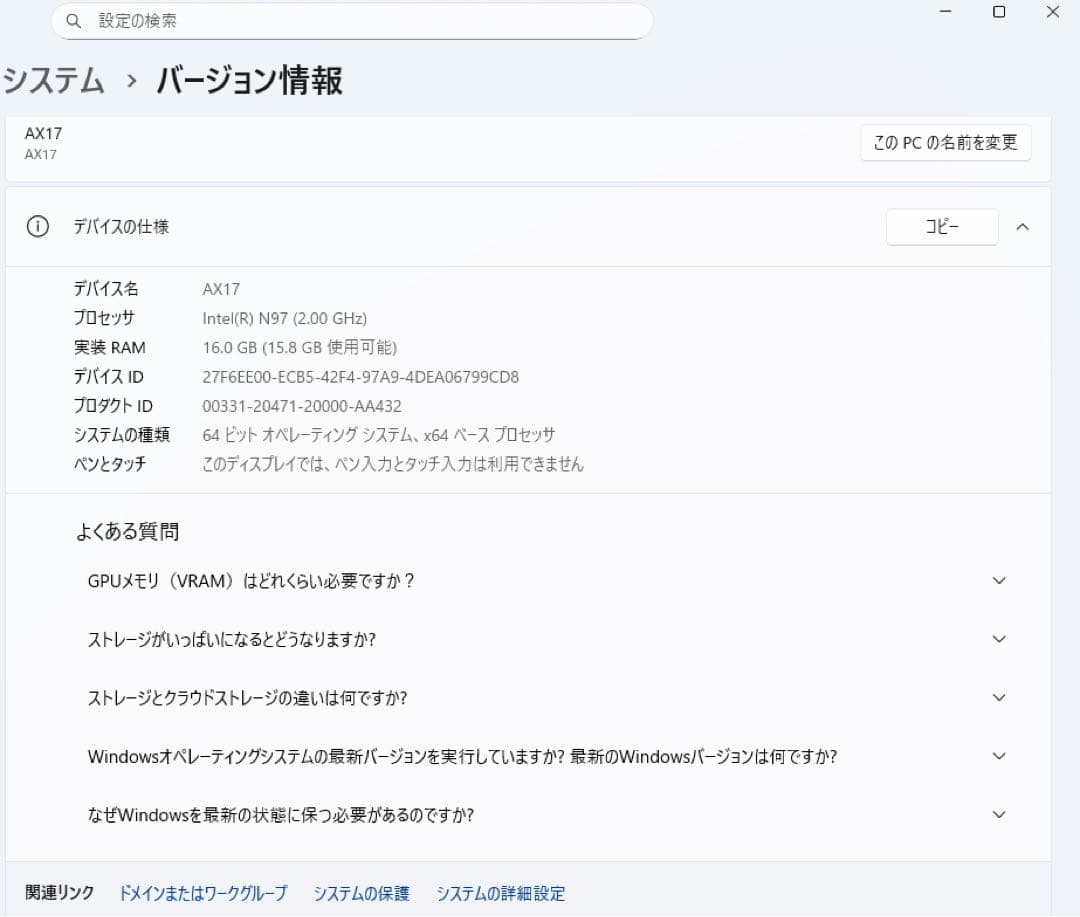This screenshot has height=917, width=1080.
Task: Open the システムの詳細設定 link
Action: 500,892
